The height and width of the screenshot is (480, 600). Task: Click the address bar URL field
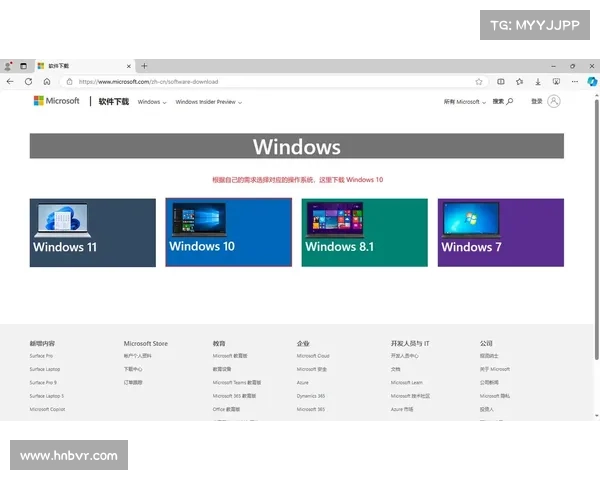tap(276, 82)
